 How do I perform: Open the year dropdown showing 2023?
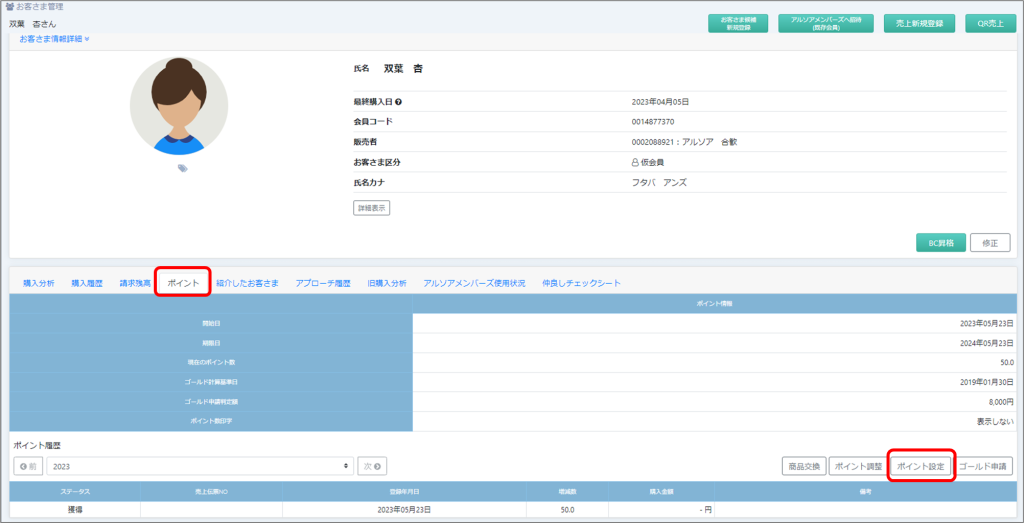pos(200,466)
